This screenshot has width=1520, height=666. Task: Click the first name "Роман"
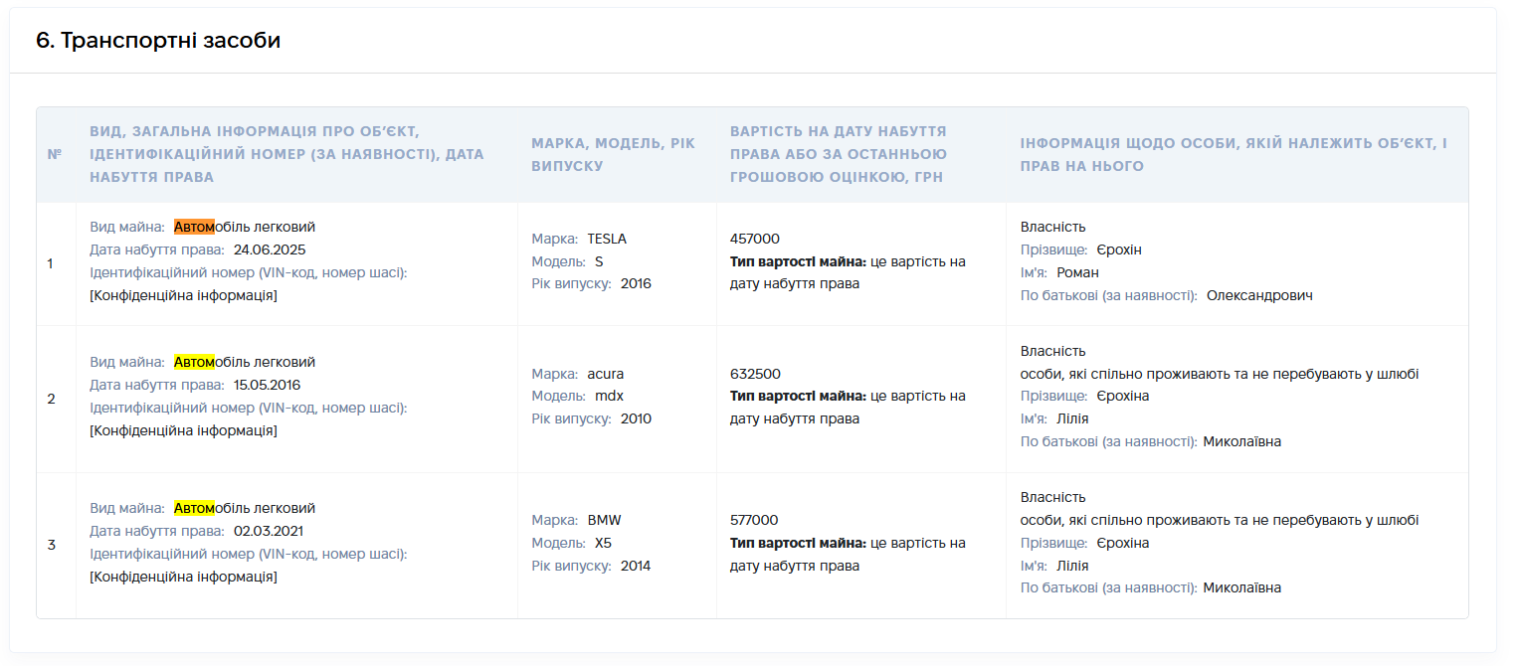point(1078,273)
